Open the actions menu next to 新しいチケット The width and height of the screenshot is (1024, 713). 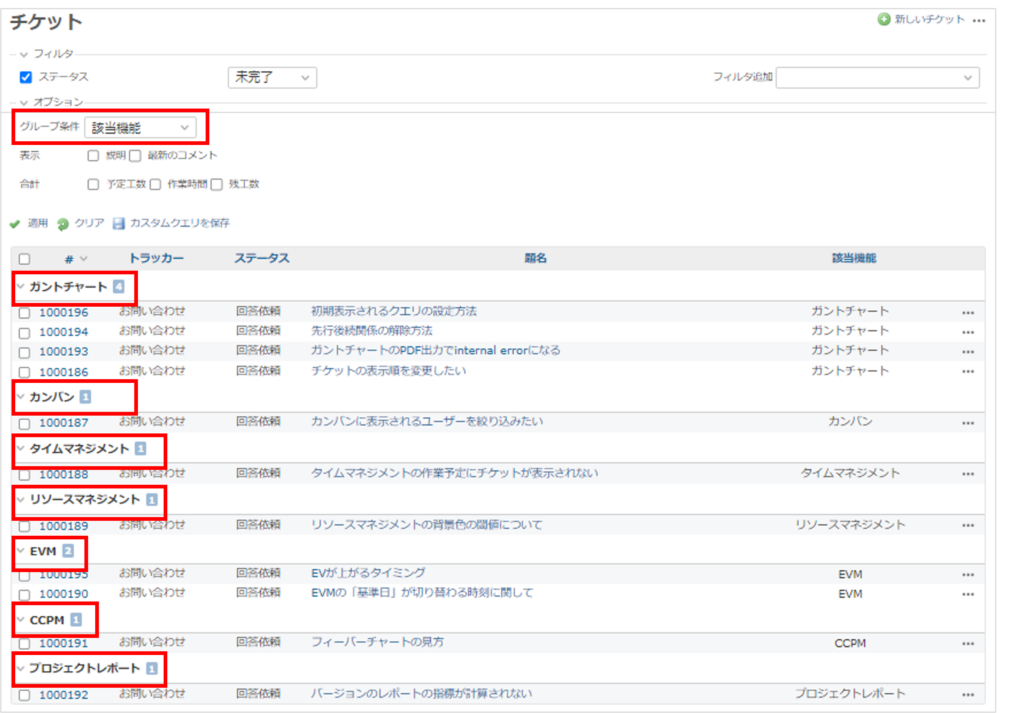click(976, 20)
